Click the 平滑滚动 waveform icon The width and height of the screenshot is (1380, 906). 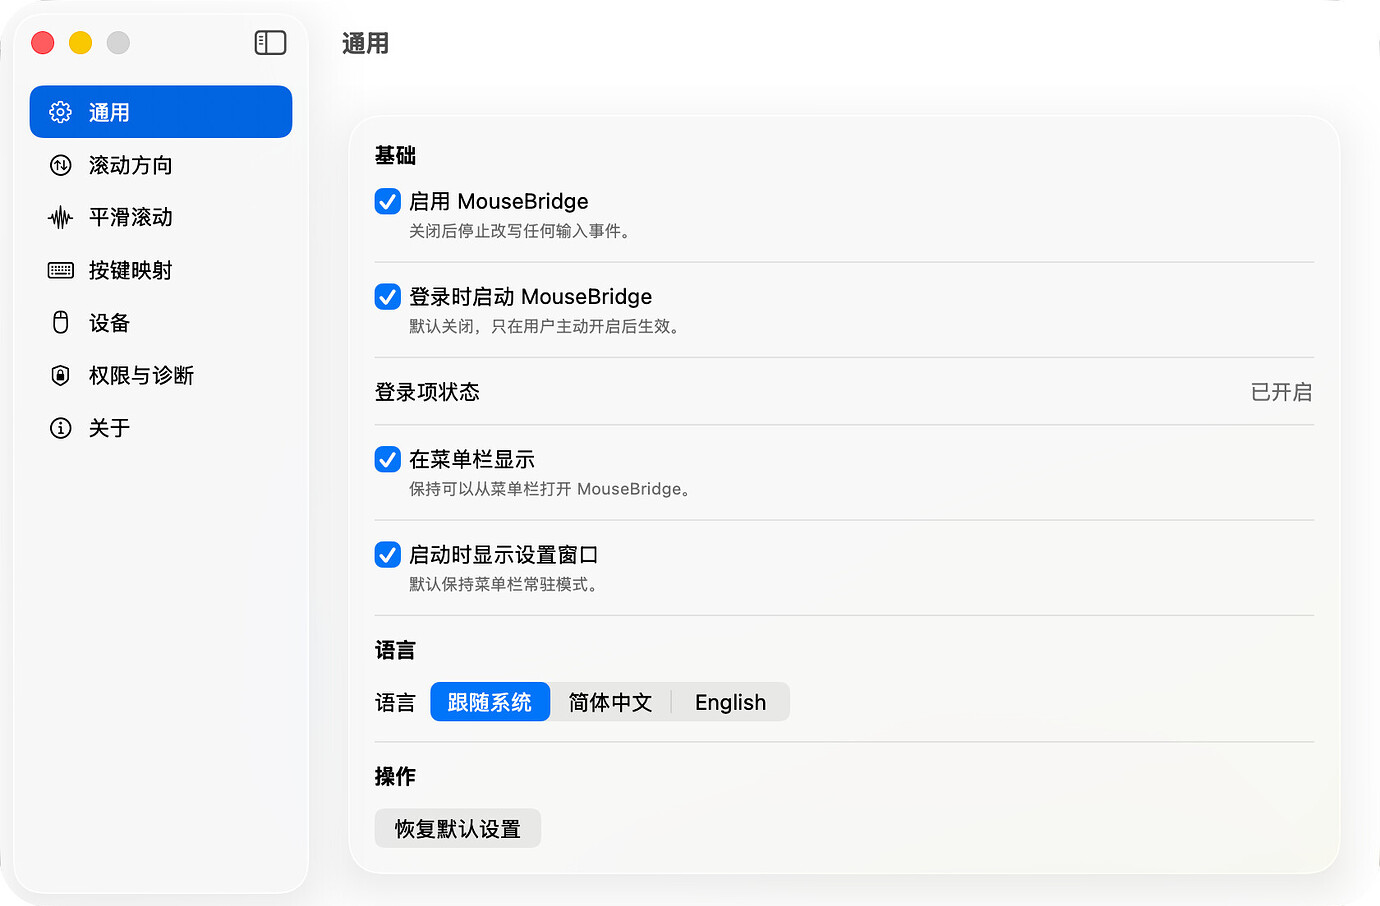pyautogui.click(x=61, y=217)
